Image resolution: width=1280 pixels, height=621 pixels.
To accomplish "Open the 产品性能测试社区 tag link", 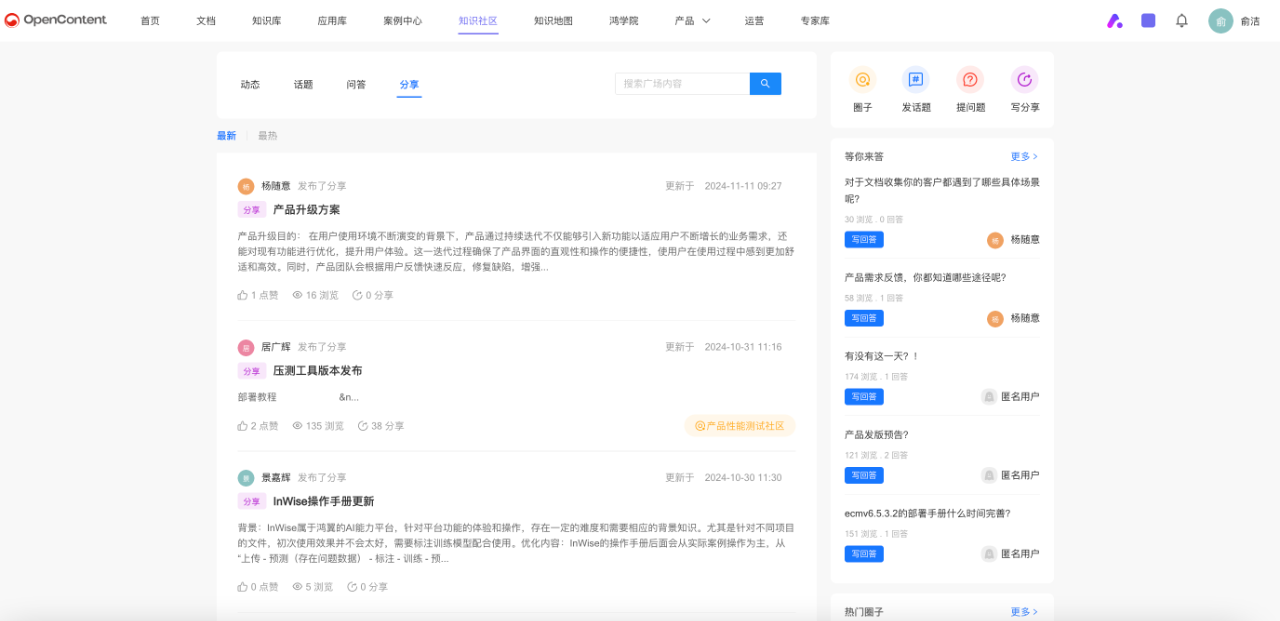I will pyautogui.click(x=739, y=425).
